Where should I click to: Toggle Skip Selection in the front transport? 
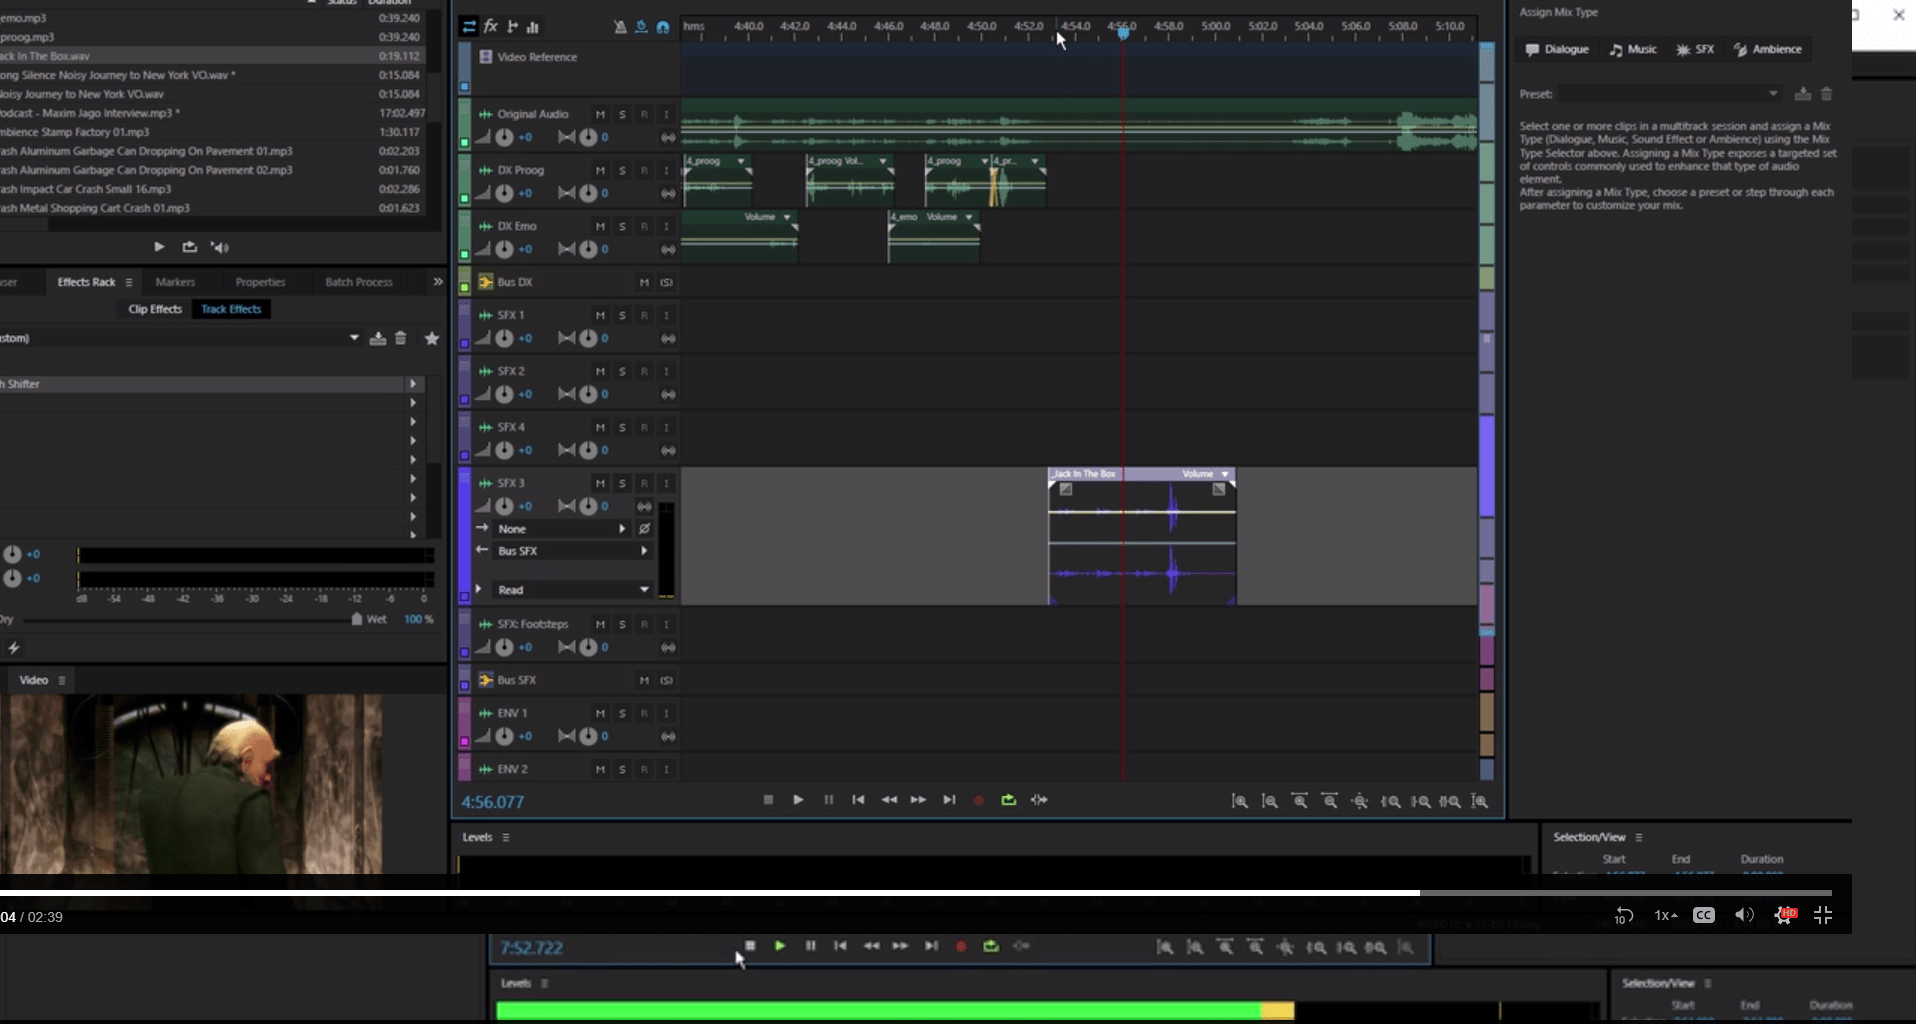pos(1039,800)
